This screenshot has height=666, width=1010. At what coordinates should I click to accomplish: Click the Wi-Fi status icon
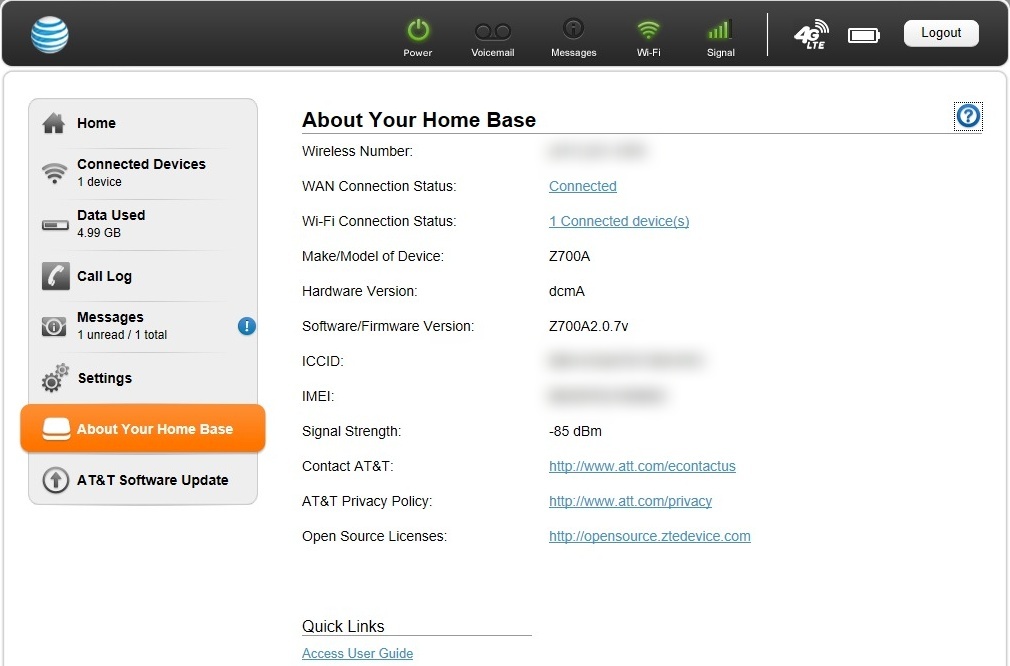click(648, 30)
